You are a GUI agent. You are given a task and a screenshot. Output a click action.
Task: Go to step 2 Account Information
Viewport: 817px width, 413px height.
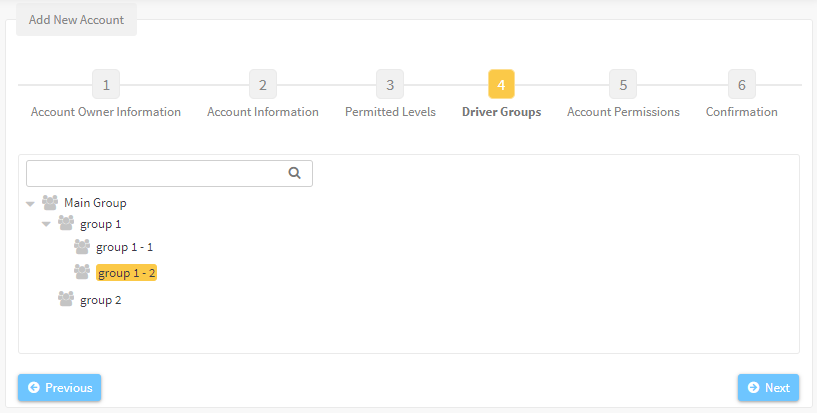pos(263,84)
